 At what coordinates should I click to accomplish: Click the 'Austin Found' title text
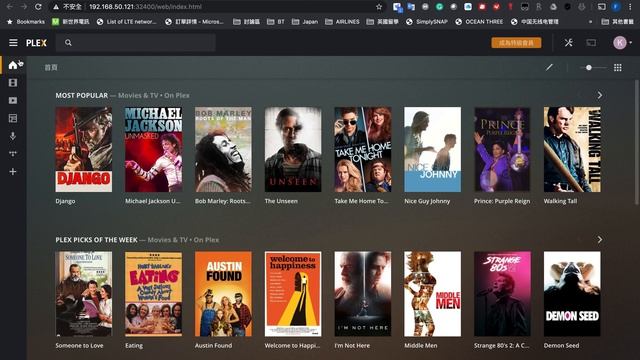coord(213,346)
